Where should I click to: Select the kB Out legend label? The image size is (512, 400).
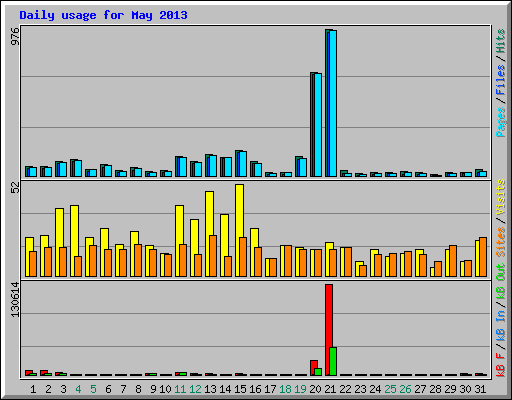500,281
